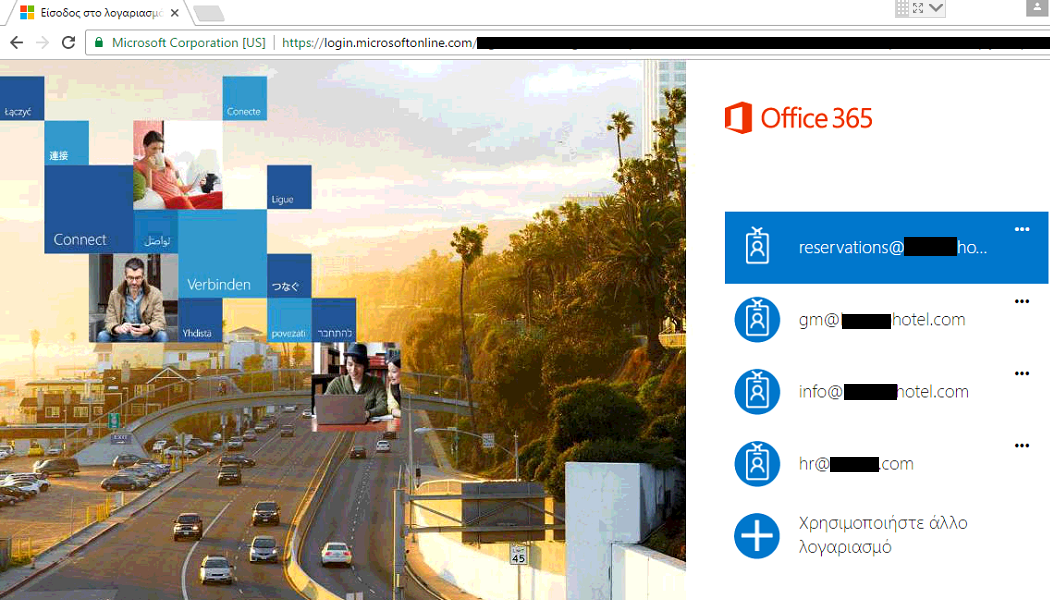Click the gm@ account badge icon
The width and height of the screenshot is (1050, 600).
click(x=757, y=319)
